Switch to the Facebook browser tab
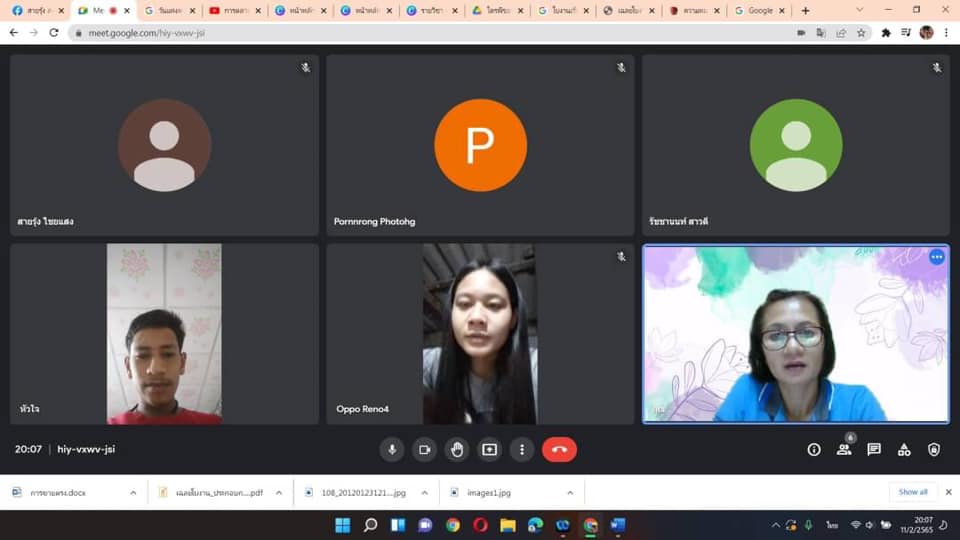Image resolution: width=960 pixels, height=540 pixels. [x=35, y=11]
